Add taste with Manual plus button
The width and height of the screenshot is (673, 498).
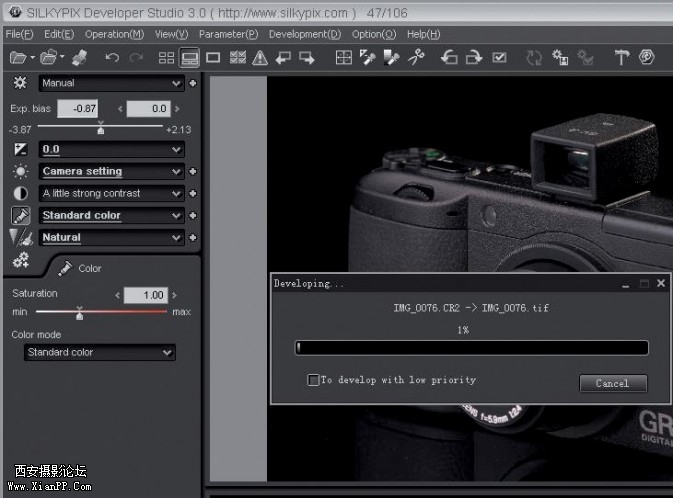tap(193, 83)
